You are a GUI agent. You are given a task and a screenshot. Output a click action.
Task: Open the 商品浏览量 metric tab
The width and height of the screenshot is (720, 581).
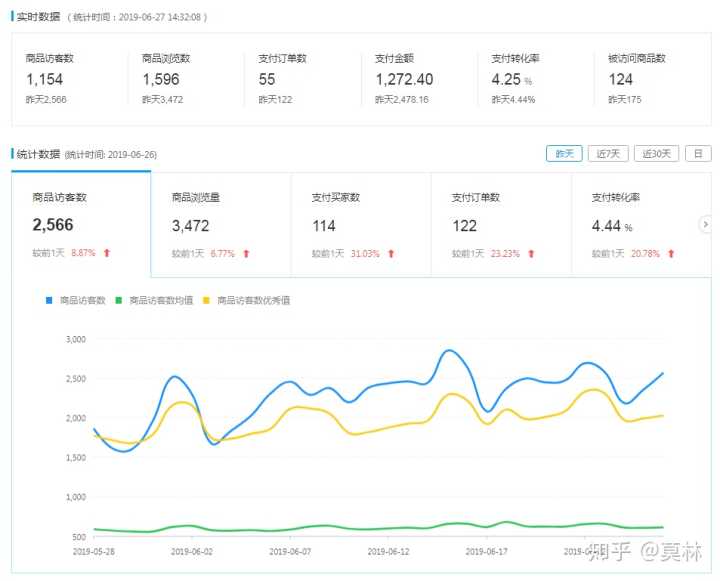(220, 224)
